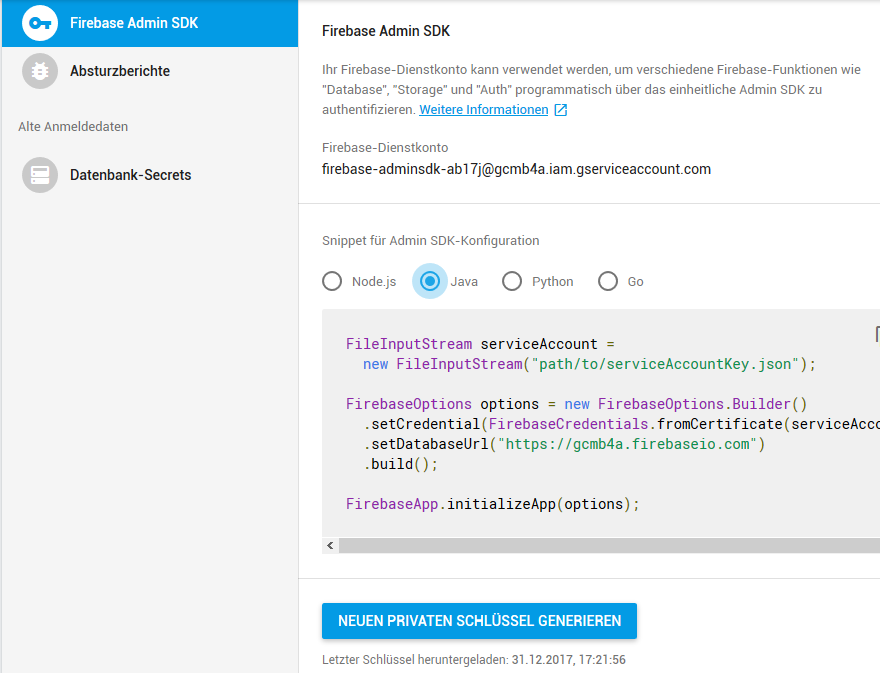The height and width of the screenshot is (673, 880).
Task: Choose the Python snippet option
Action: (512, 282)
